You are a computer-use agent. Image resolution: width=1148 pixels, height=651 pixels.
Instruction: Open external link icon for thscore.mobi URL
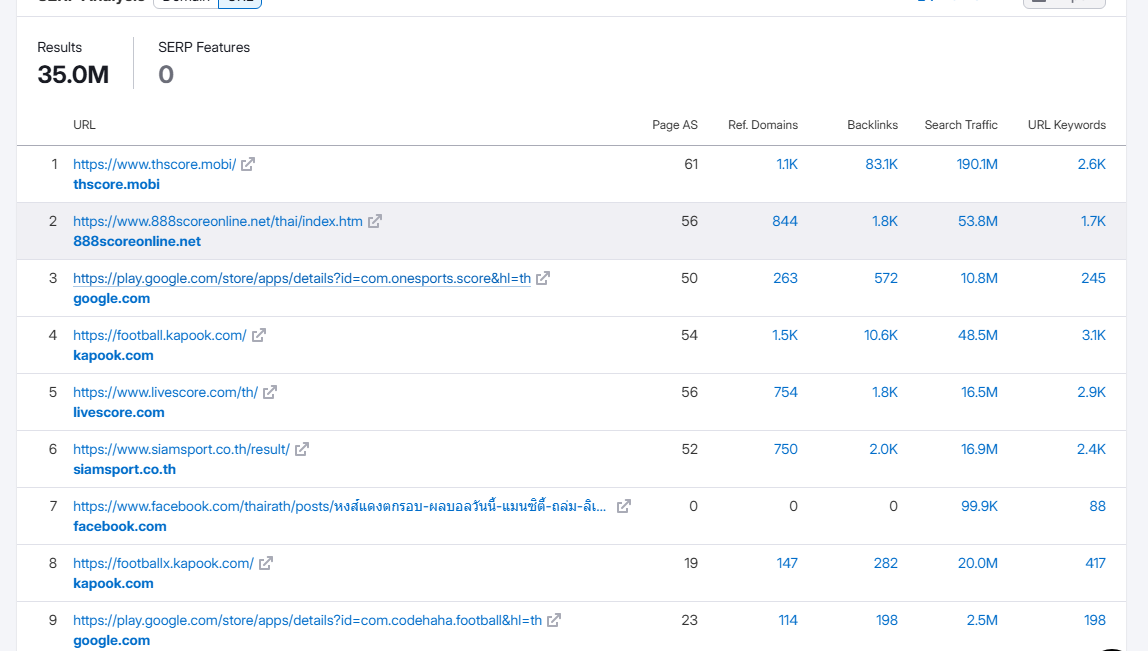pyautogui.click(x=248, y=164)
